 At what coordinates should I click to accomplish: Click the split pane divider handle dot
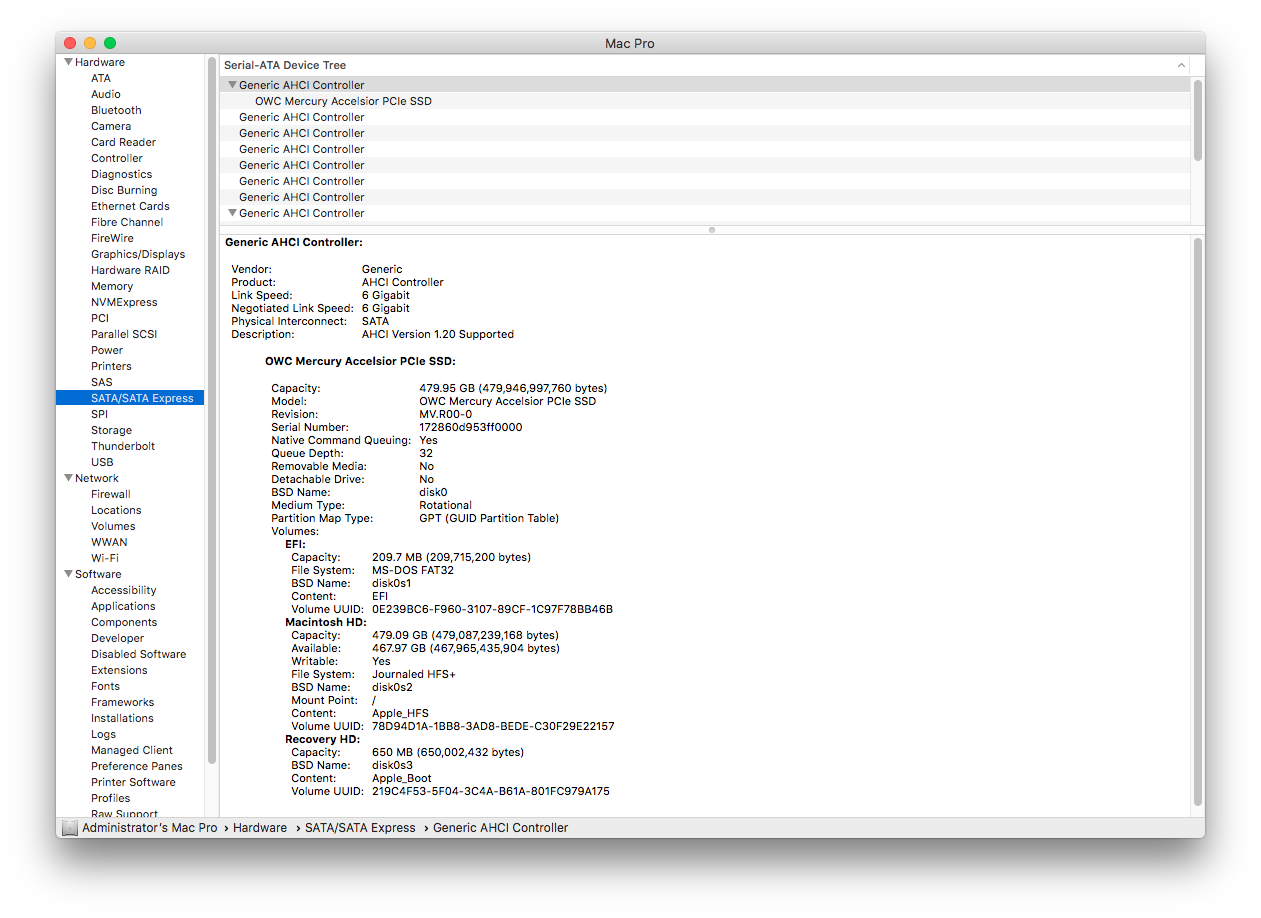coord(712,230)
